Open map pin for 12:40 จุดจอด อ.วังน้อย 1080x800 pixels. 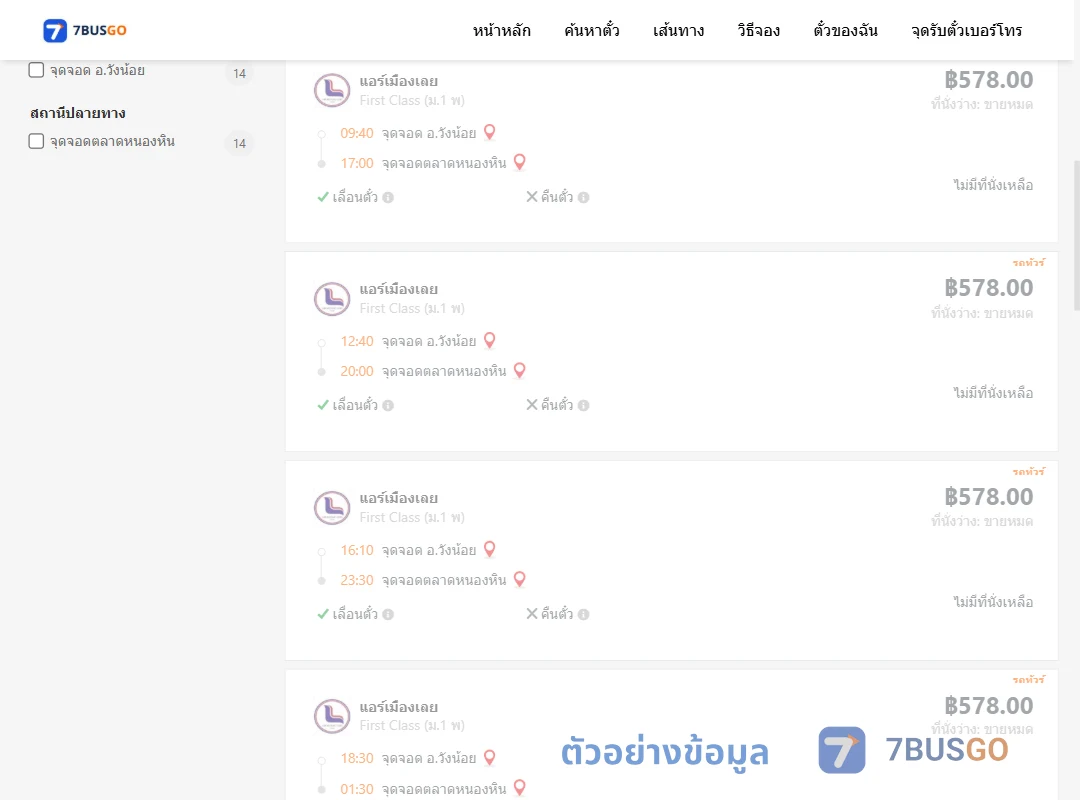click(490, 340)
